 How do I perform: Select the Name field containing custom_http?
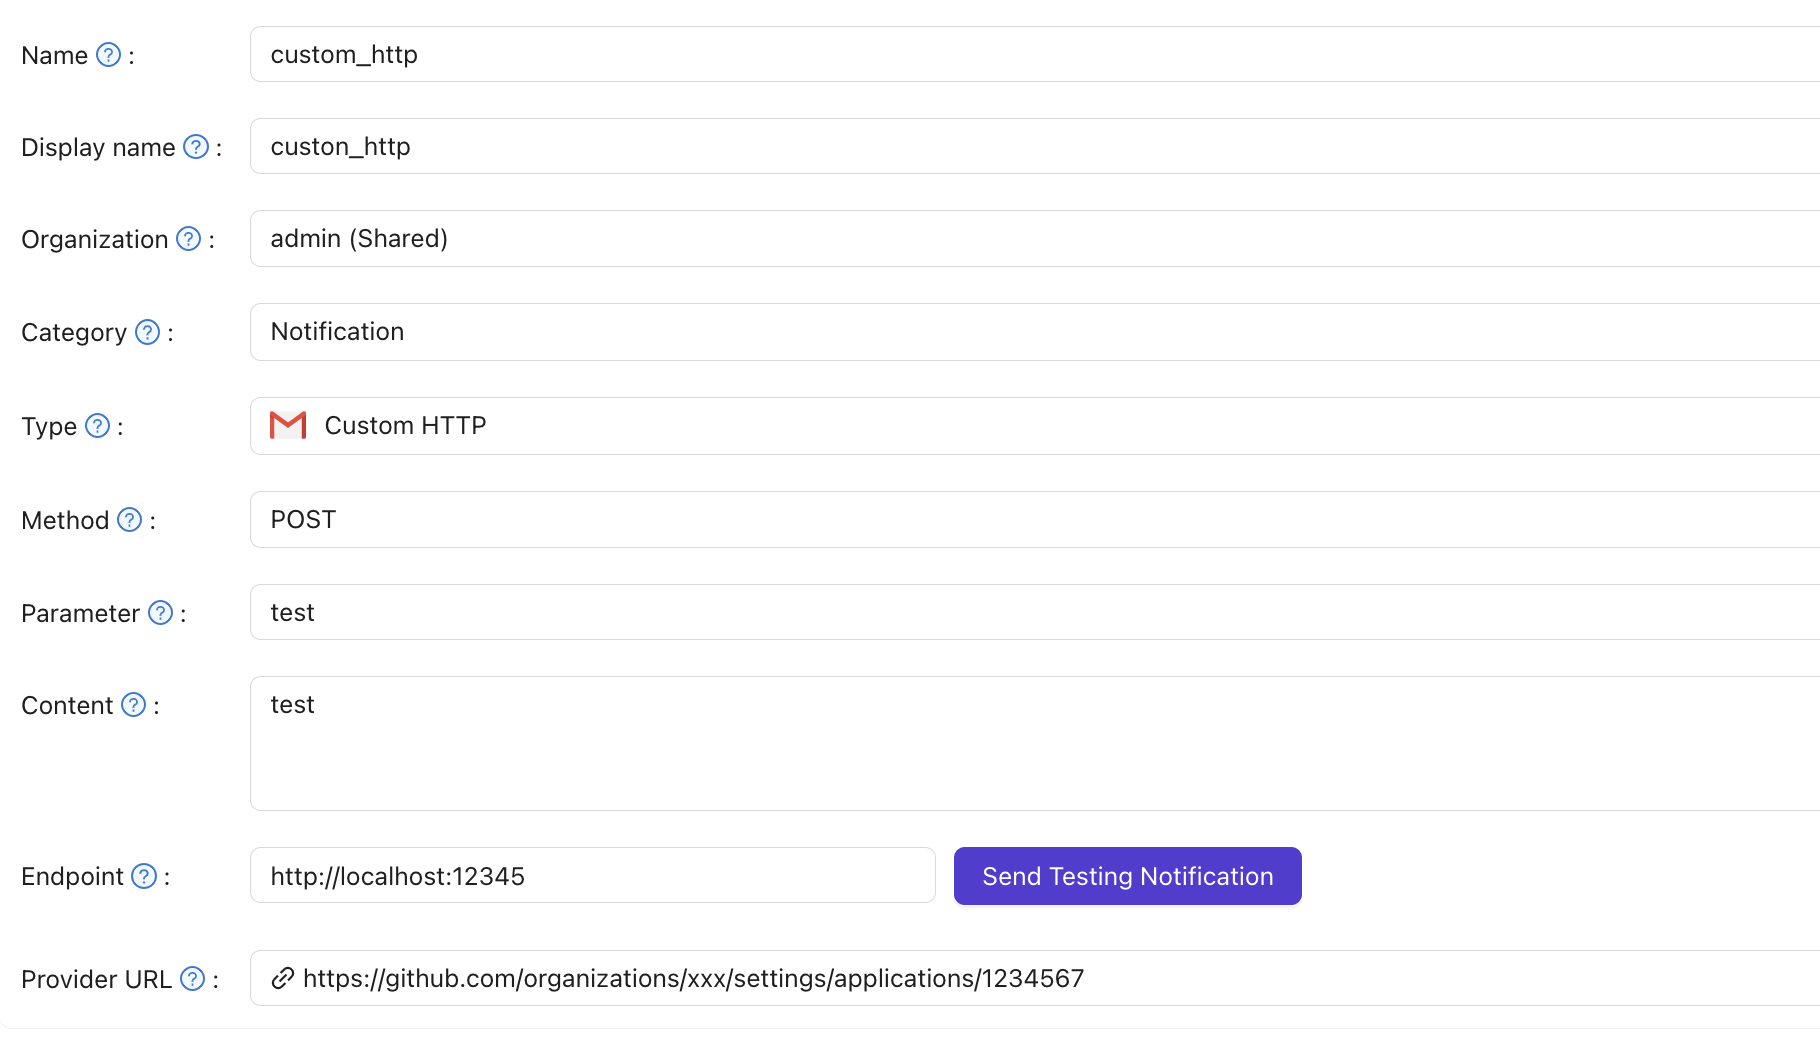[x=700, y=54]
